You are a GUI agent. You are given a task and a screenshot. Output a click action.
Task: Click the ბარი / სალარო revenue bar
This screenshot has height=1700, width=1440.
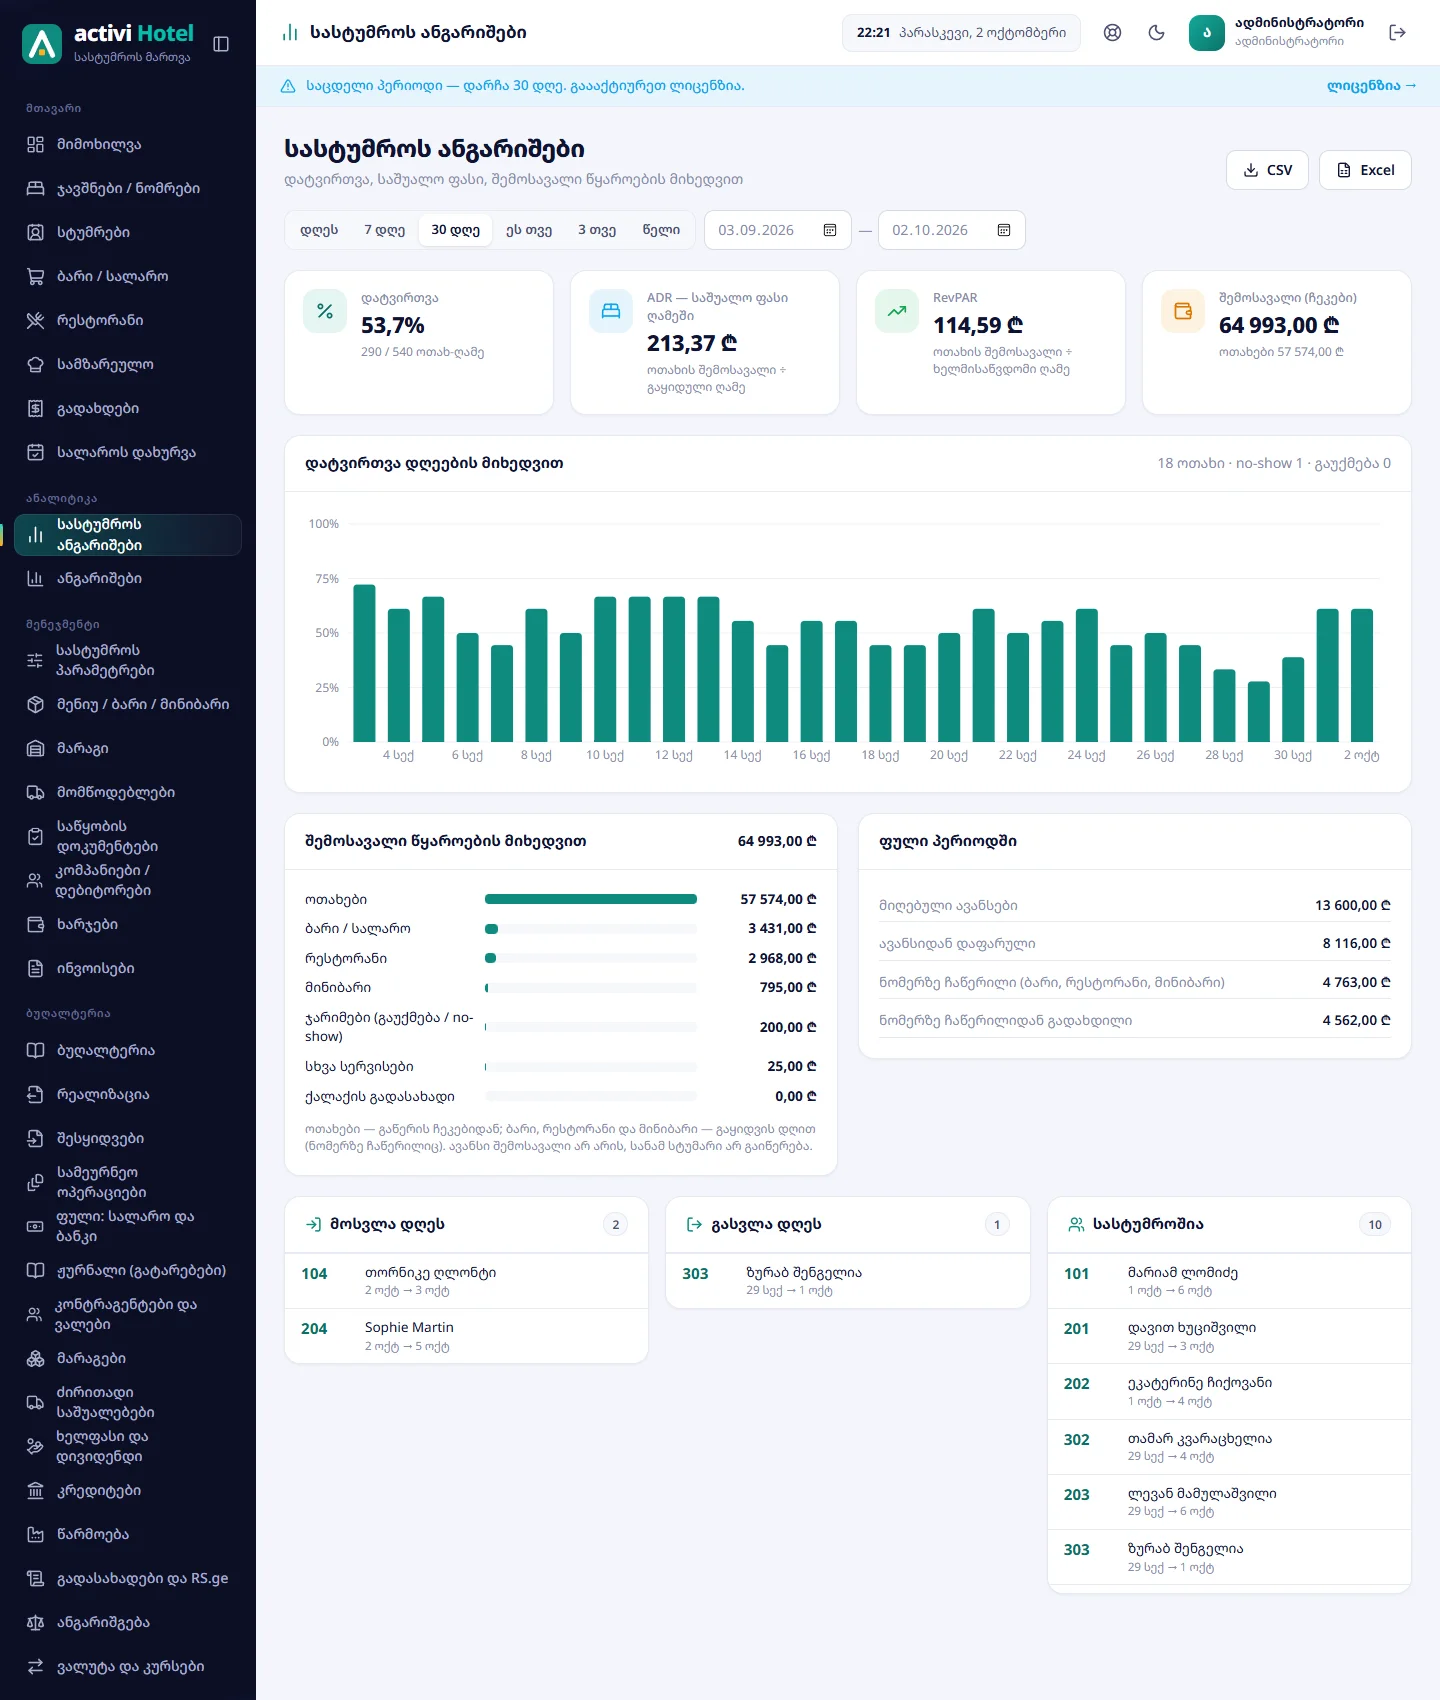pos(591,929)
